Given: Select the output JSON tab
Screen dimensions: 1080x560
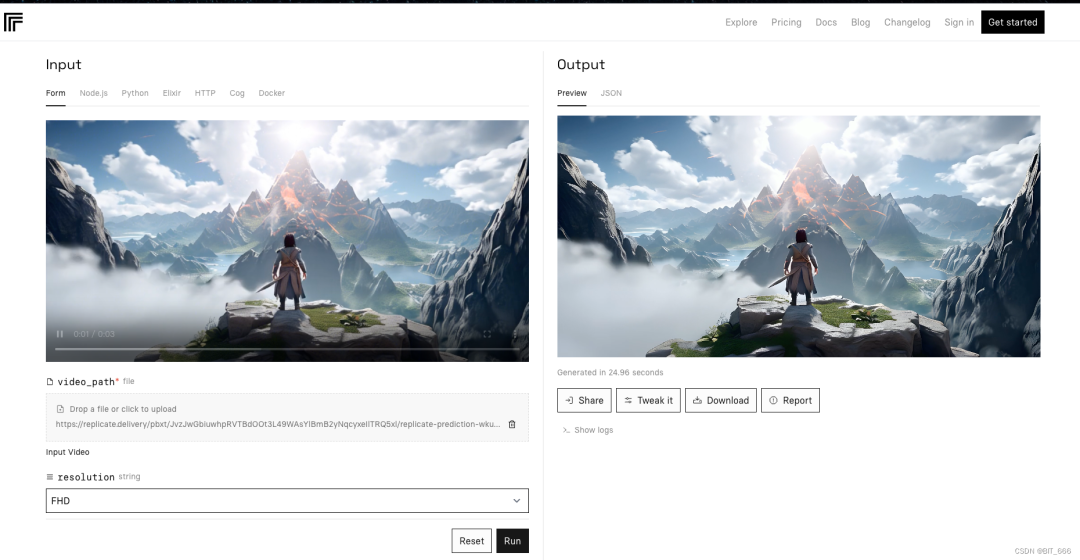Looking at the screenshot, I should (x=611, y=93).
